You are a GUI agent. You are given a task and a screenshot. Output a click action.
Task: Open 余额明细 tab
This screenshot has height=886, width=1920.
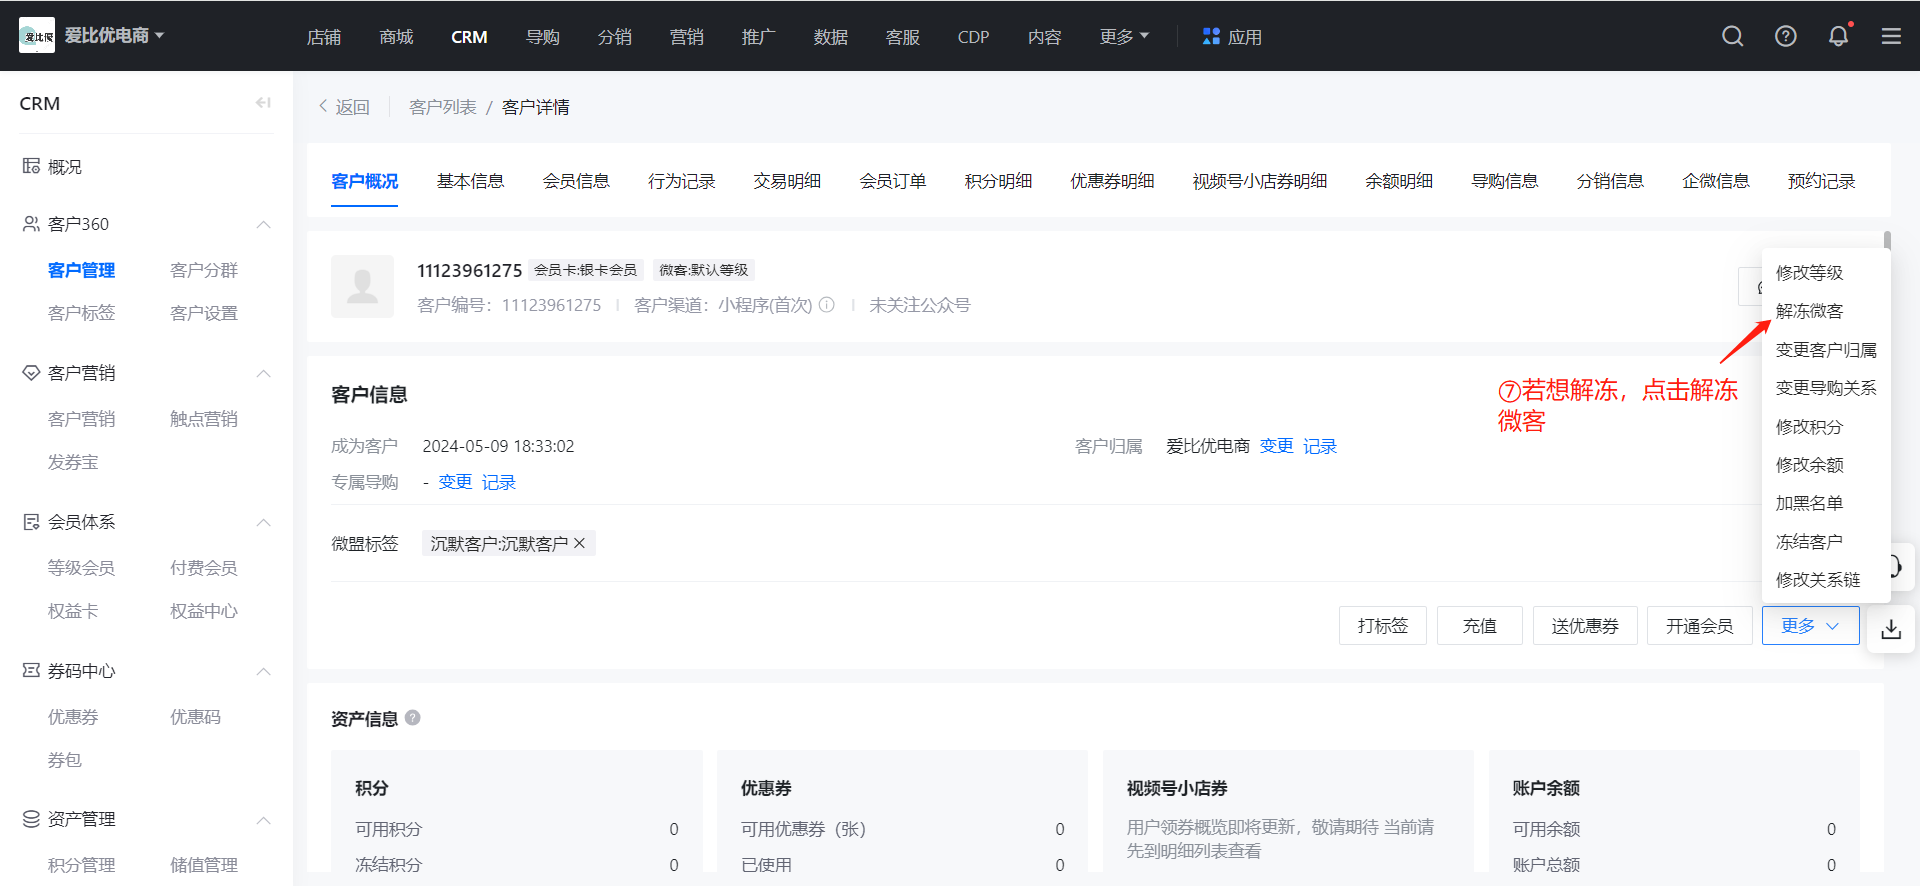pos(1399,181)
